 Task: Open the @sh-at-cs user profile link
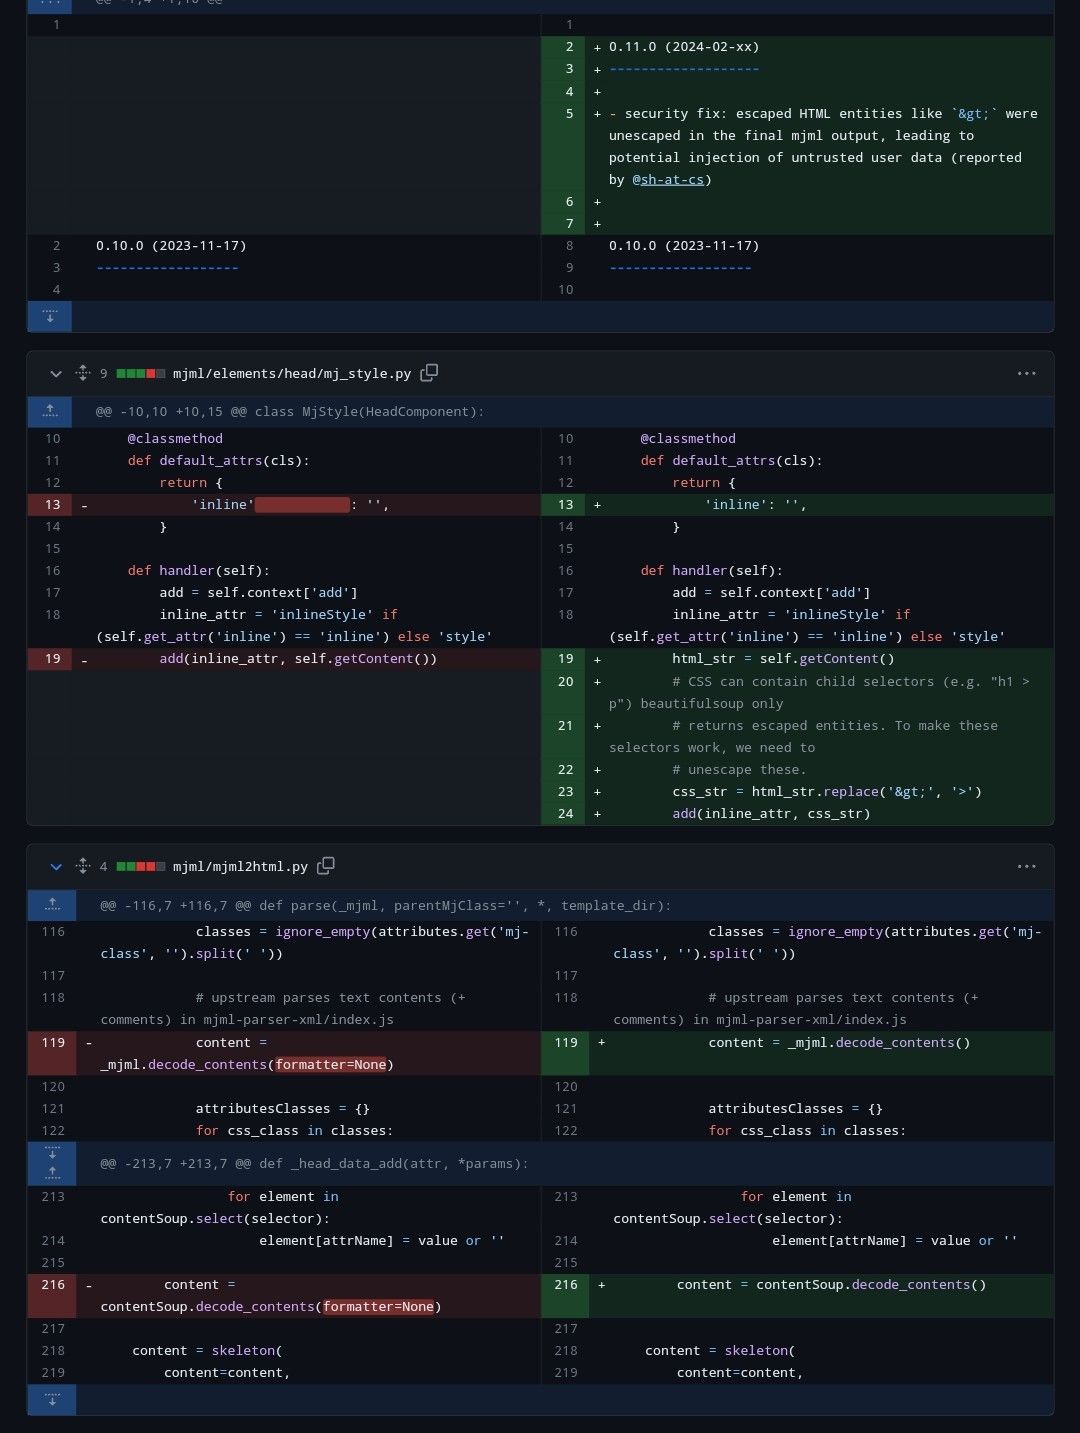coord(670,179)
